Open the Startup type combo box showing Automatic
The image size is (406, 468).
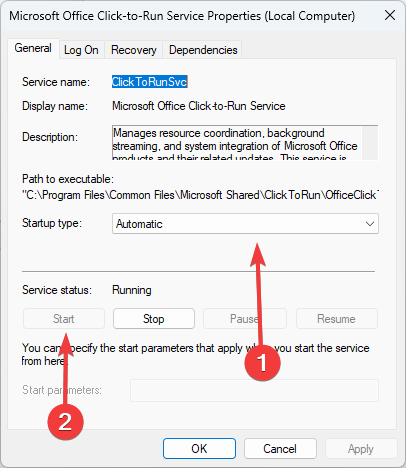245,224
